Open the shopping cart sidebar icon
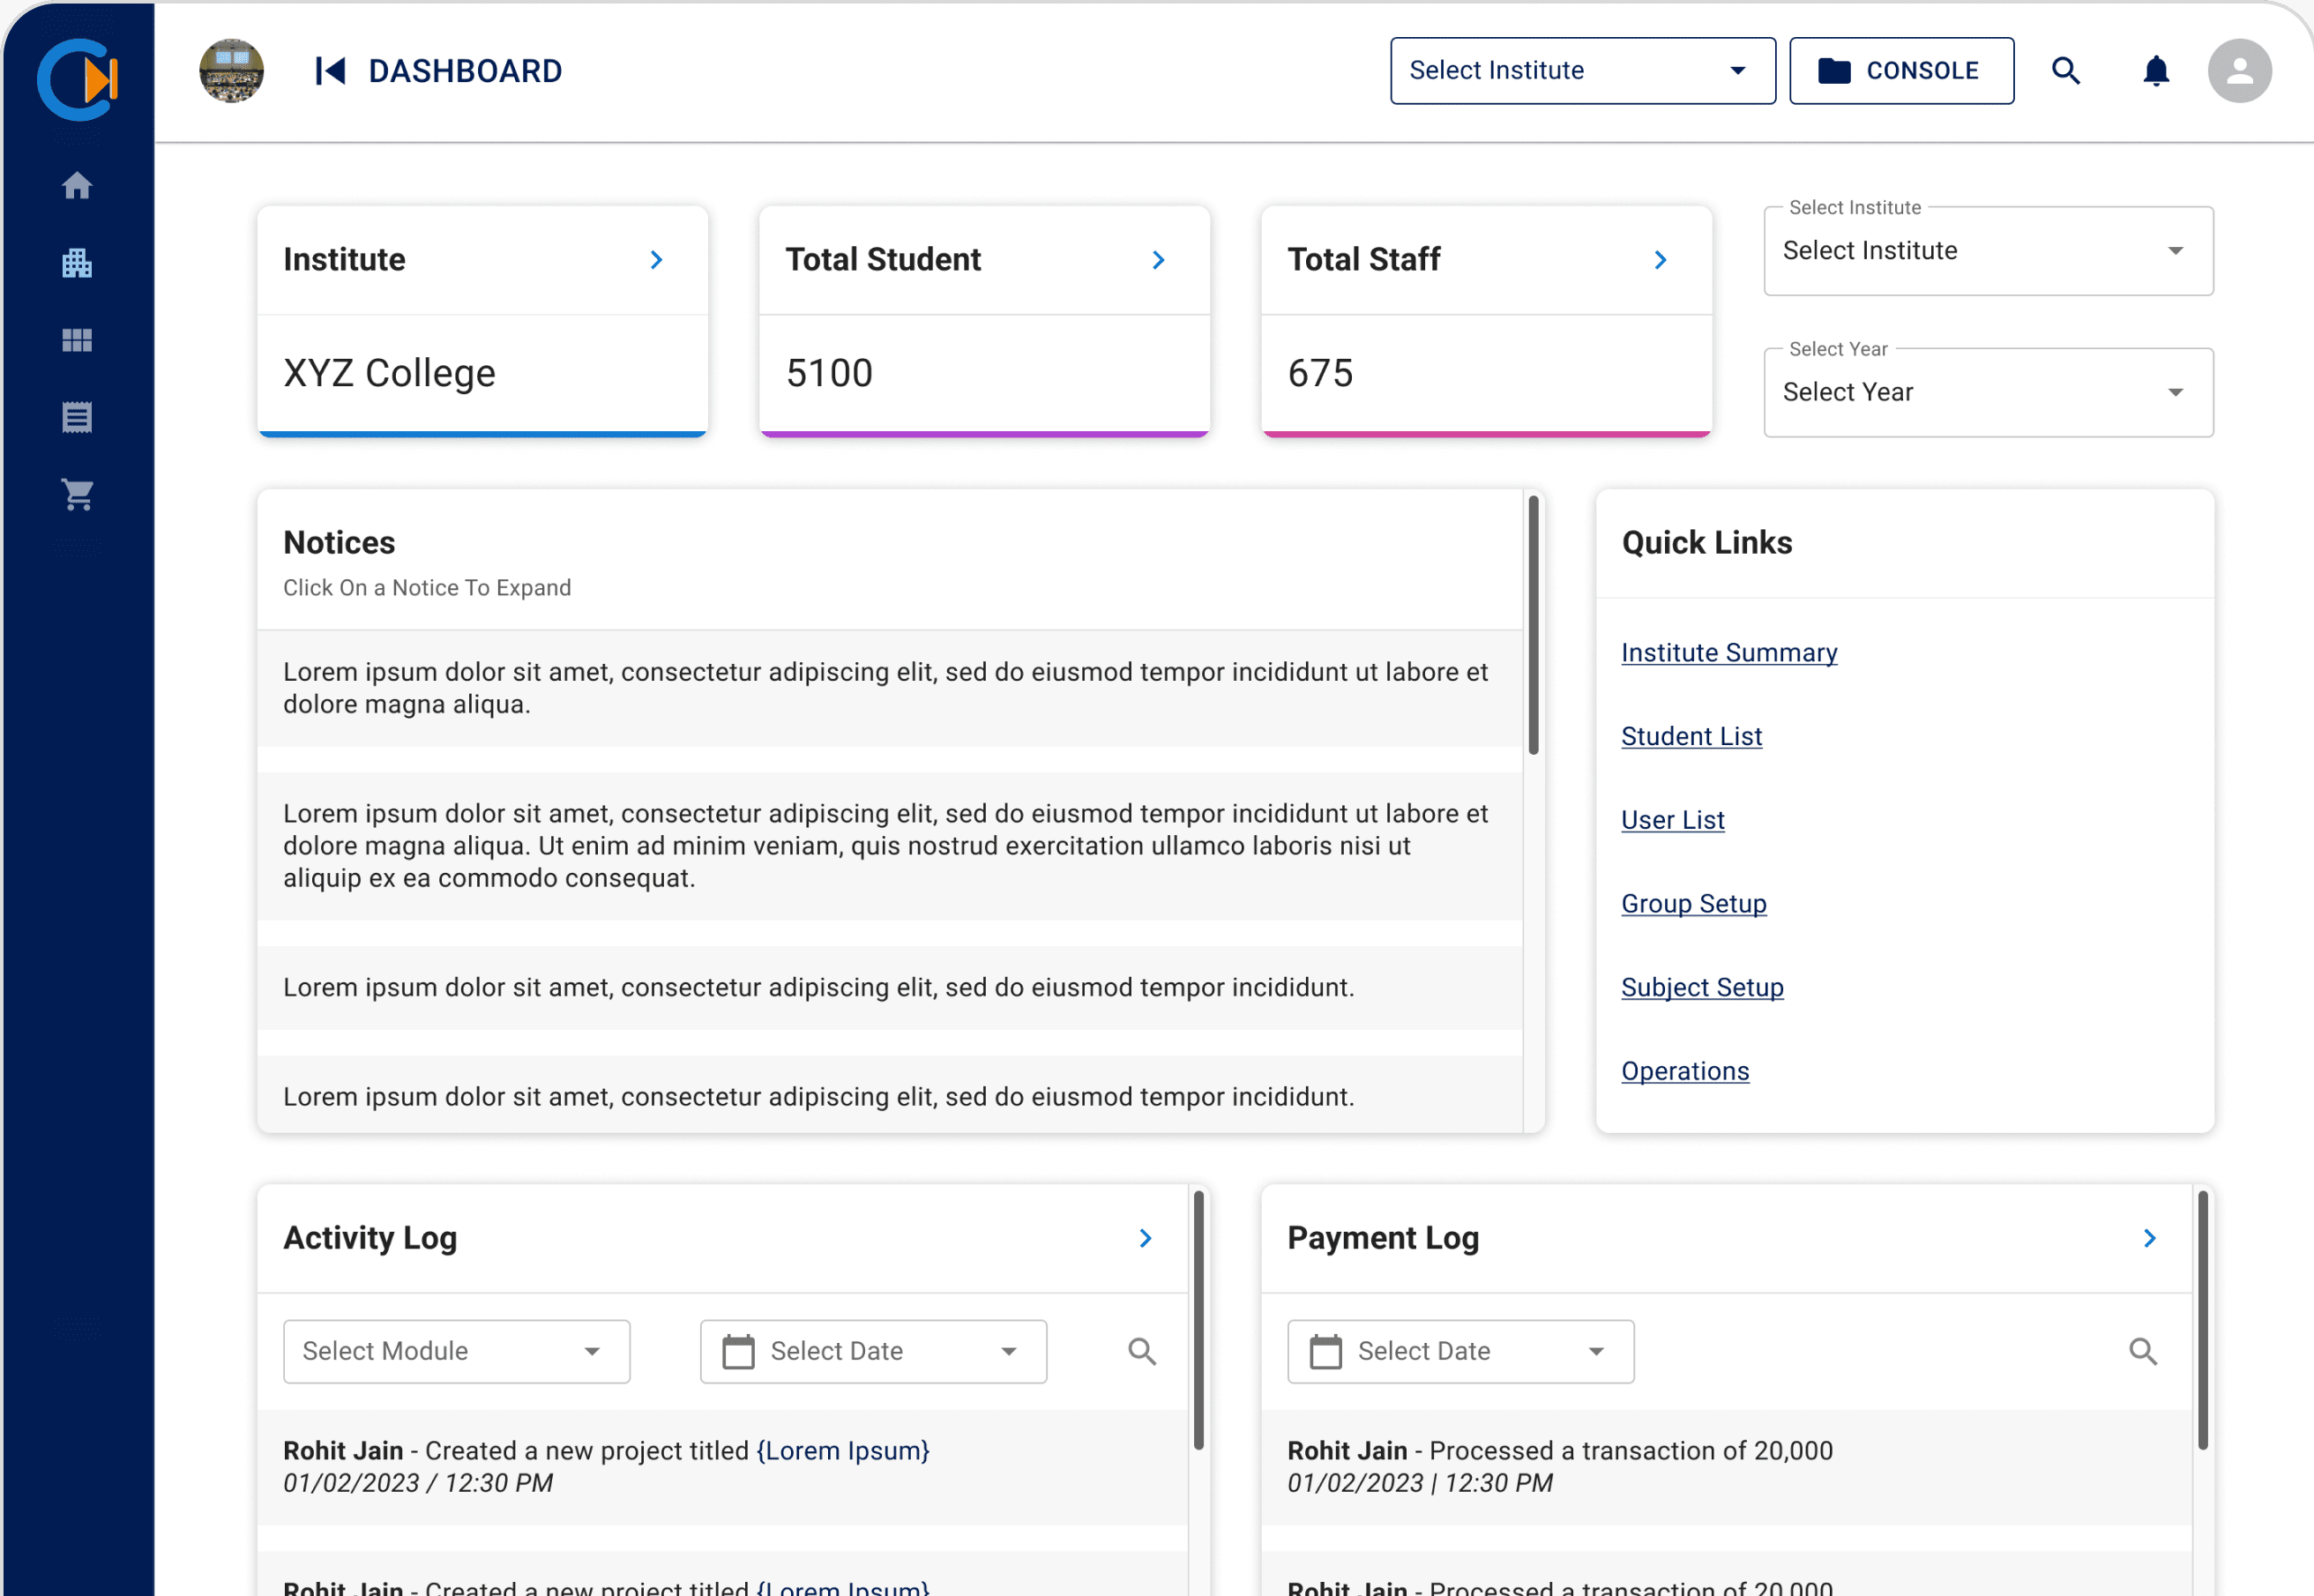This screenshot has height=1596, width=2314. [x=77, y=495]
